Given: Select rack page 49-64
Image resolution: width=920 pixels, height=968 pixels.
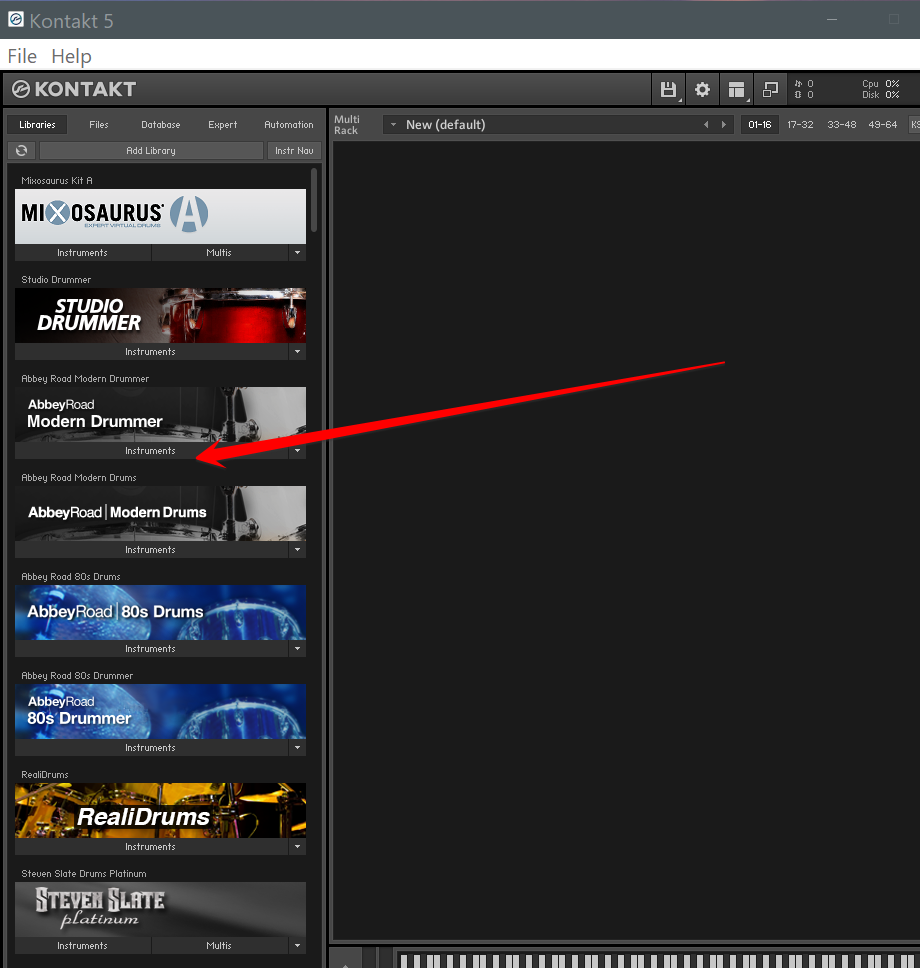Looking at the screenshot, I should [x=882, y=125].
